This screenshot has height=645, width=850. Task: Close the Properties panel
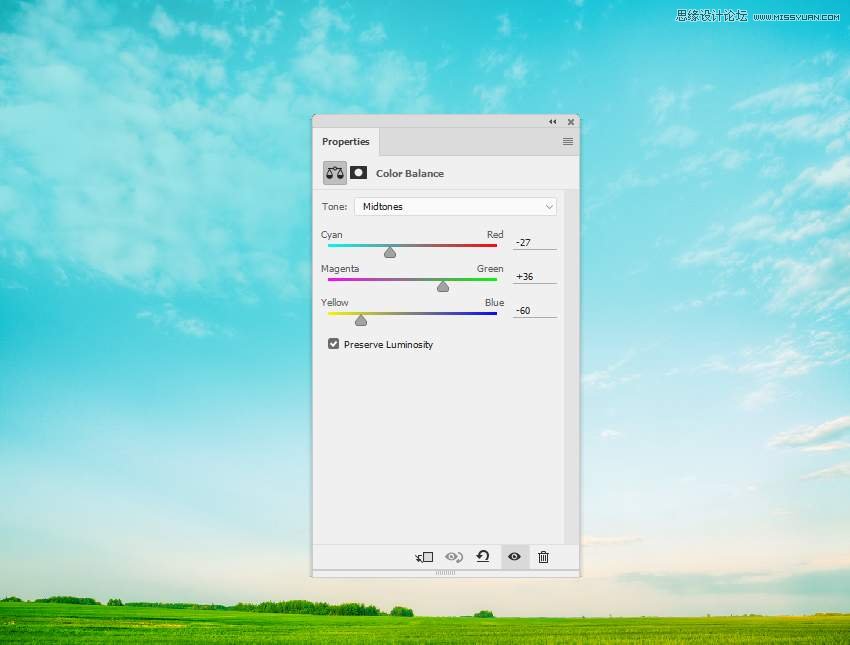point(571,121)
